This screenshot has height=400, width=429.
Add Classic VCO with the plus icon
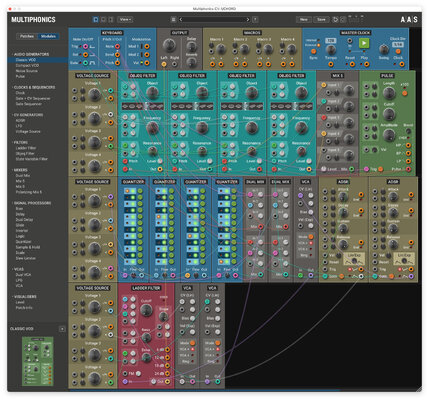pyautogui.click(x=62, y=329)
